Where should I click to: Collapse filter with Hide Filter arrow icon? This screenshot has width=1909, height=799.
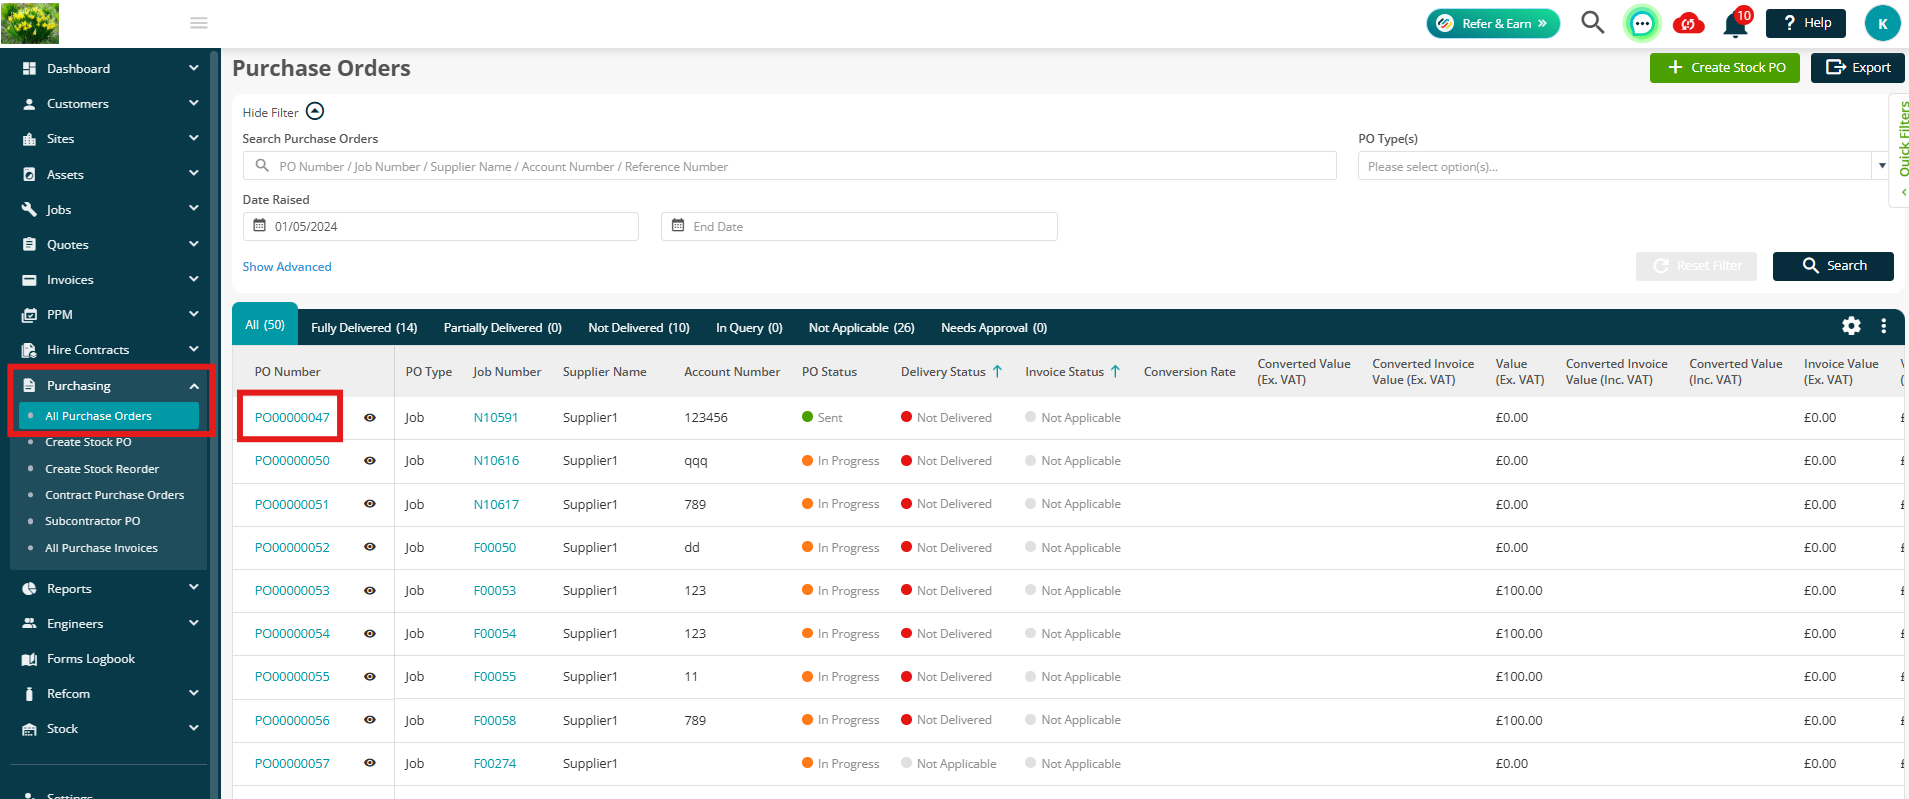point(315,111)
